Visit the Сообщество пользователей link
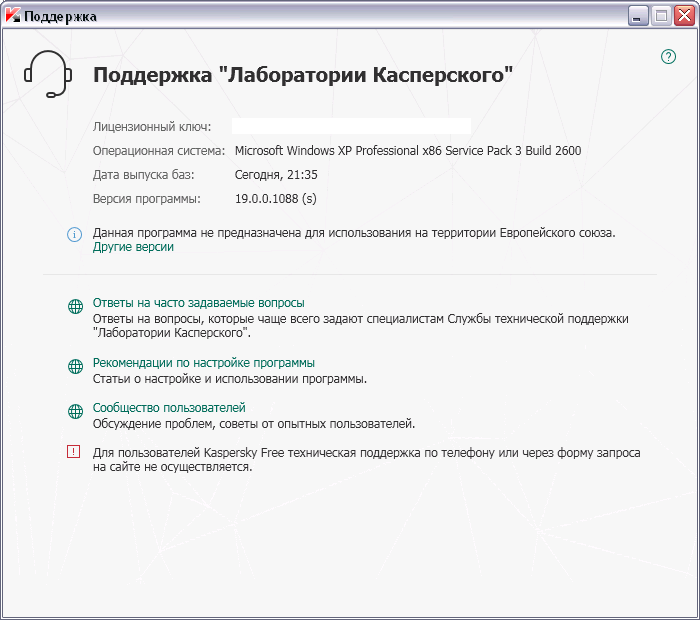Viewport: 700px width, 620px height. pos(169,407)
